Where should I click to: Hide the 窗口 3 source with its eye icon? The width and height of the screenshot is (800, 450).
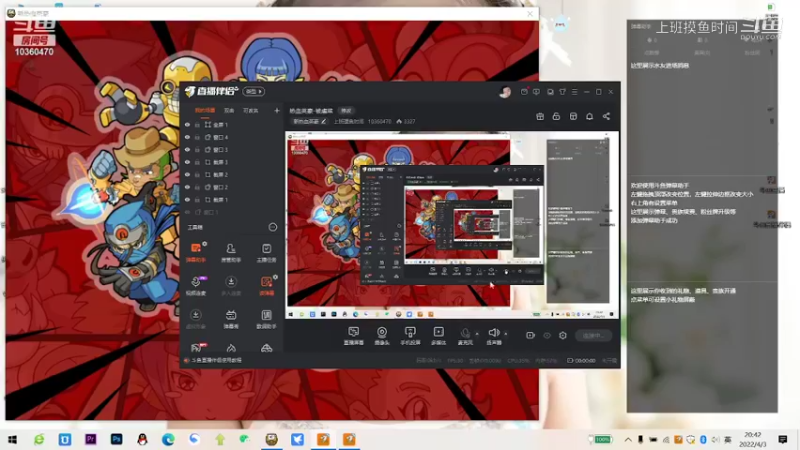[x=187, y=149]
